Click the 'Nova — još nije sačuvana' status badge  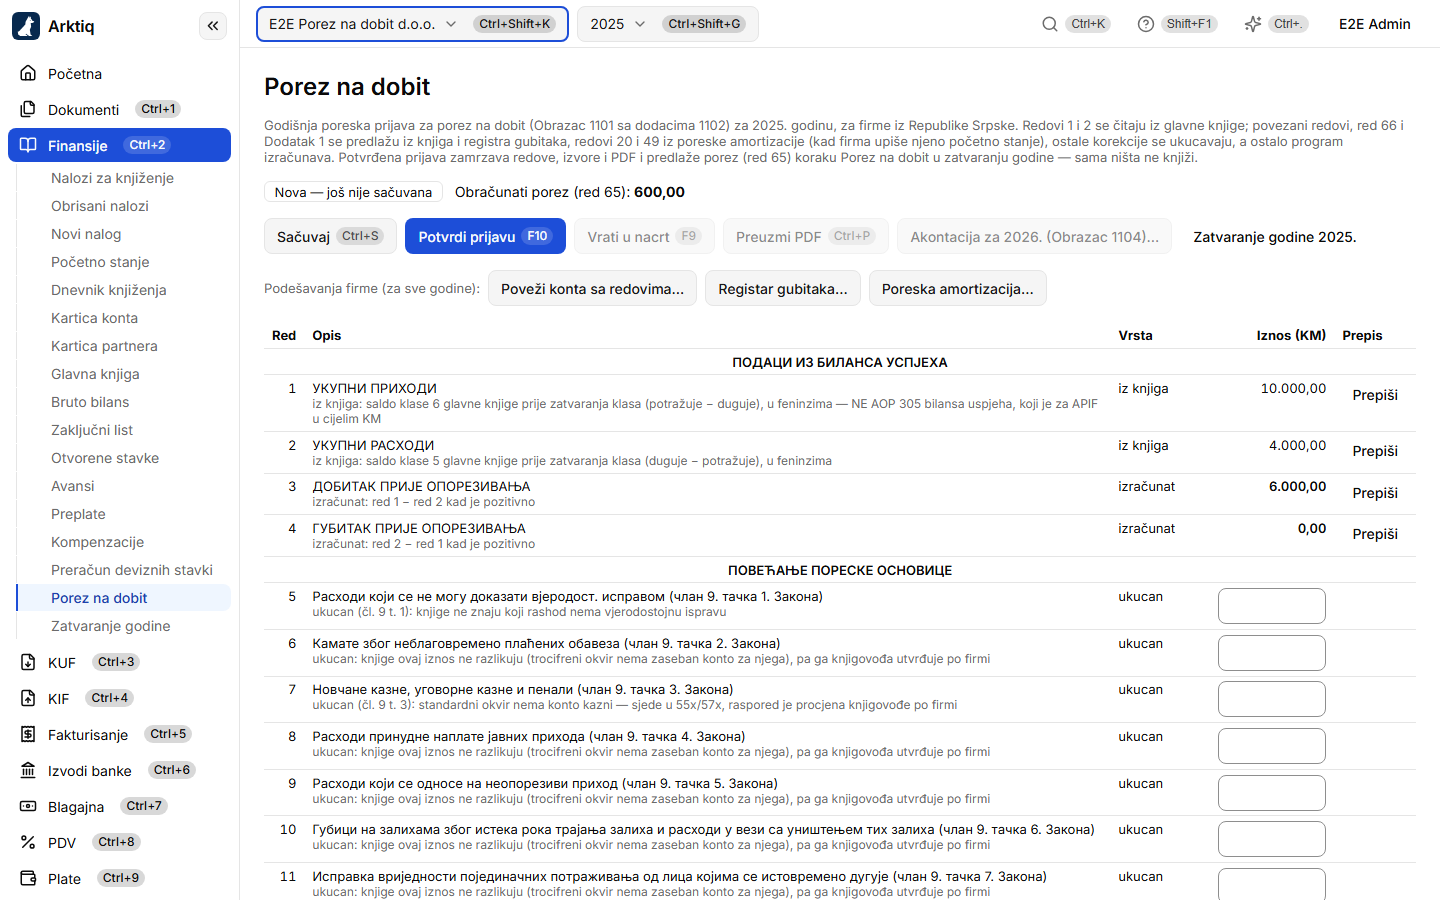click(354, 192)
